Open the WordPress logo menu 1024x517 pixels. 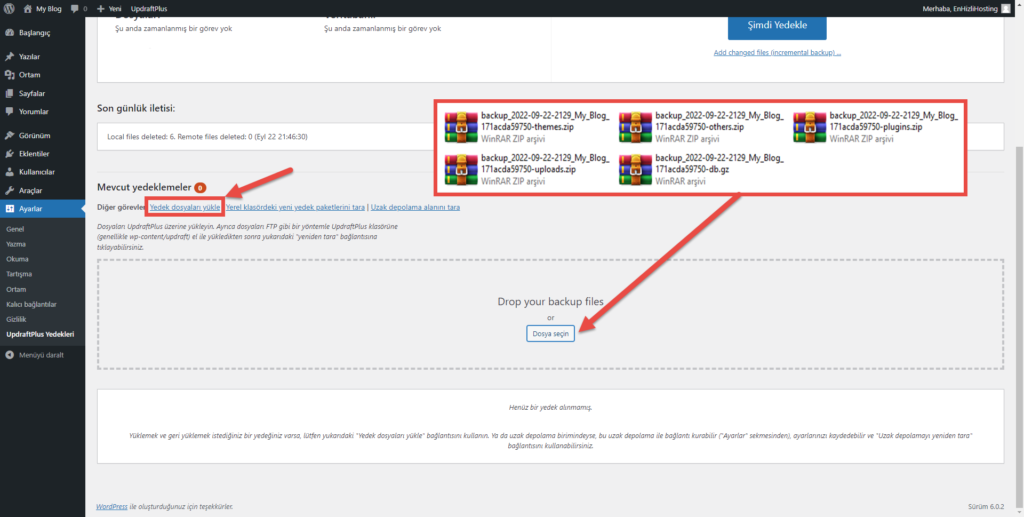point(9,9)
